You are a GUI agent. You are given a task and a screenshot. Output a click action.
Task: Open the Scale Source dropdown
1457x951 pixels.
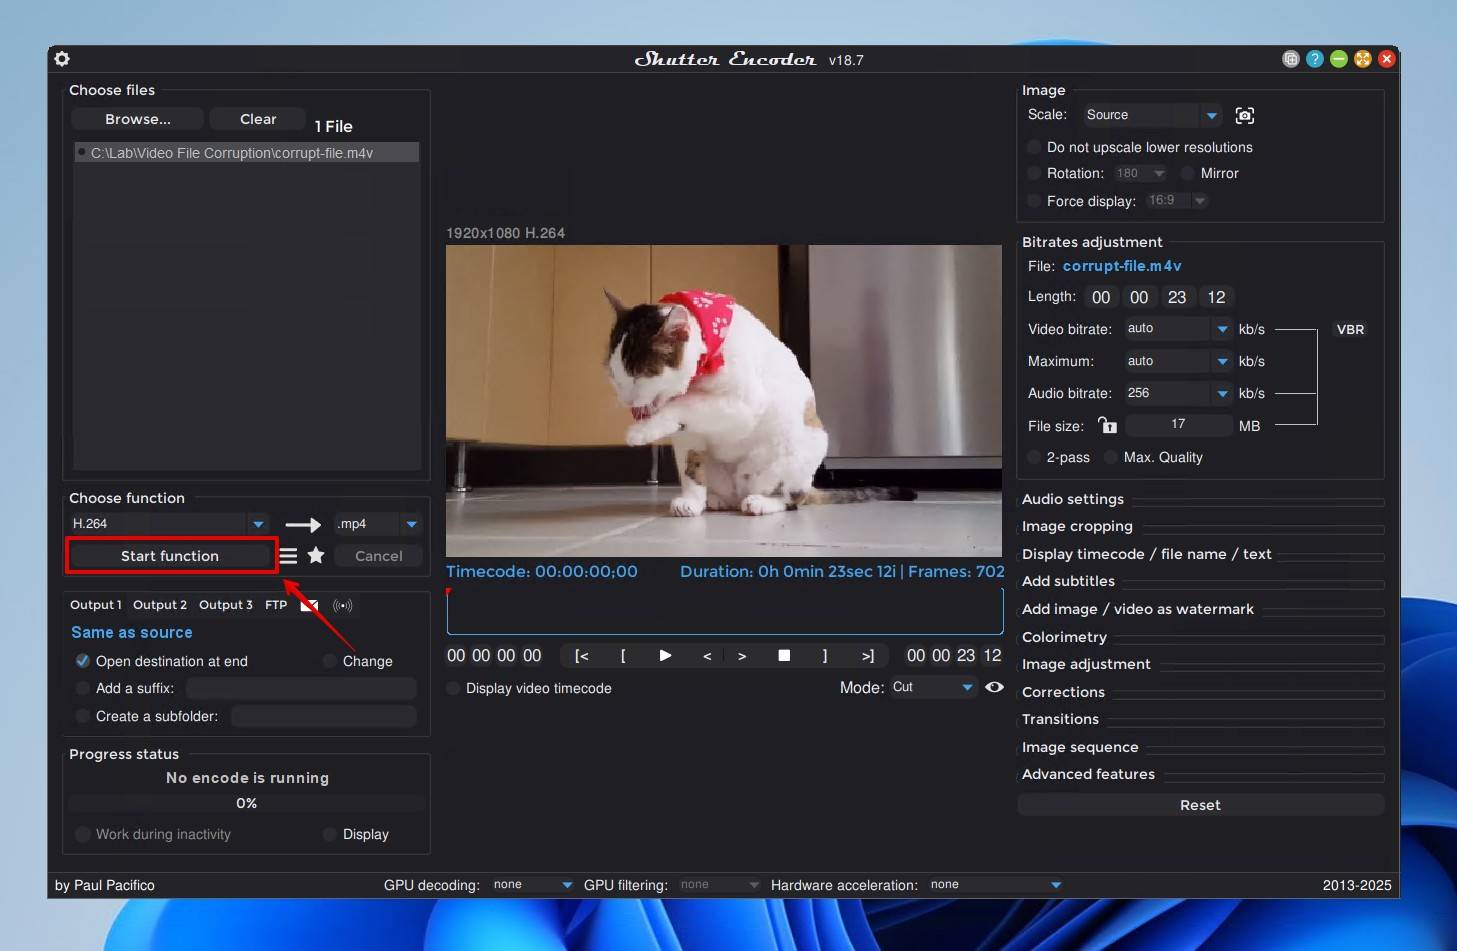coord(1152,115)
